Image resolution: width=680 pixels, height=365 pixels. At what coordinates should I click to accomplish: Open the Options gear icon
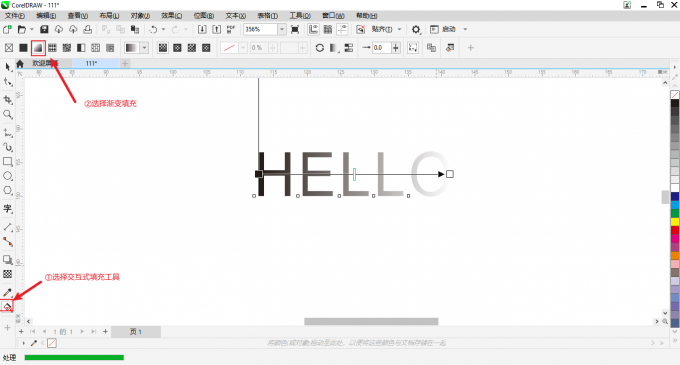[x=416, y=29]
